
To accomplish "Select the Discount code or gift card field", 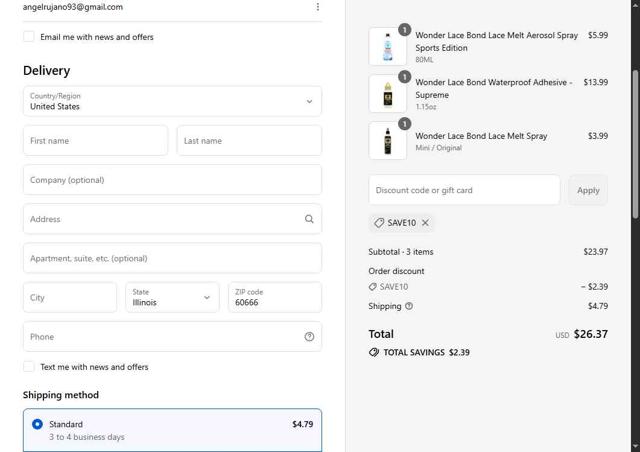I will (464, 190).
